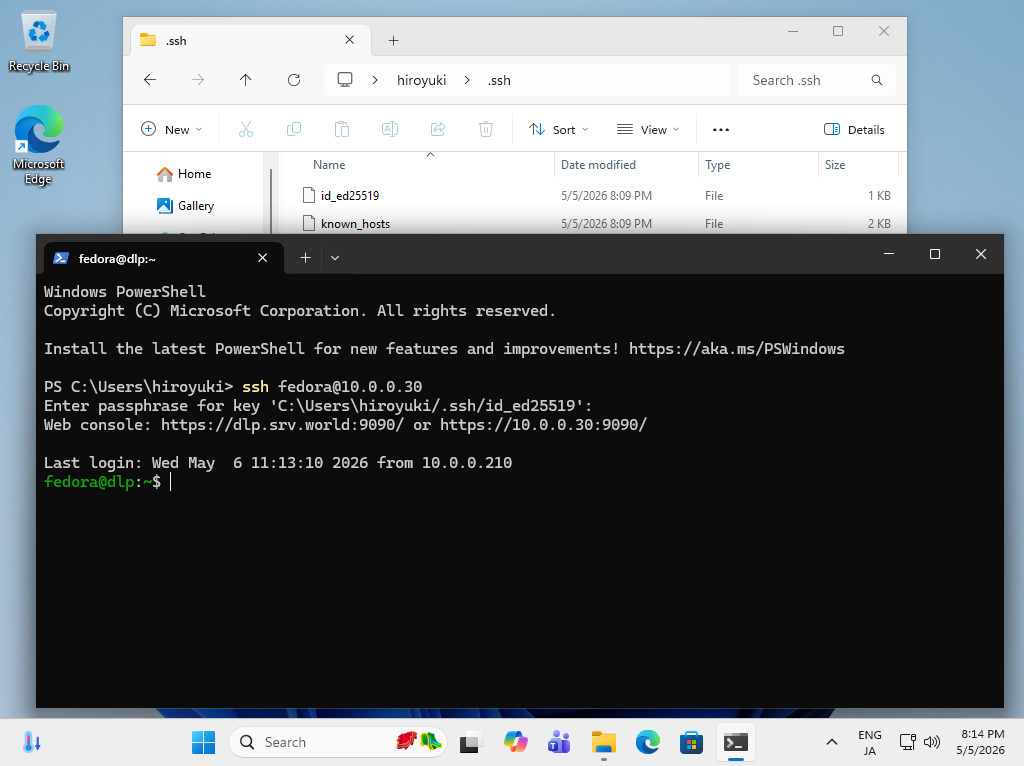The height and width of the screenshot is (766, 1024).
Task: Click the volume speaker icon in system tray
Action: click(932, 742)
